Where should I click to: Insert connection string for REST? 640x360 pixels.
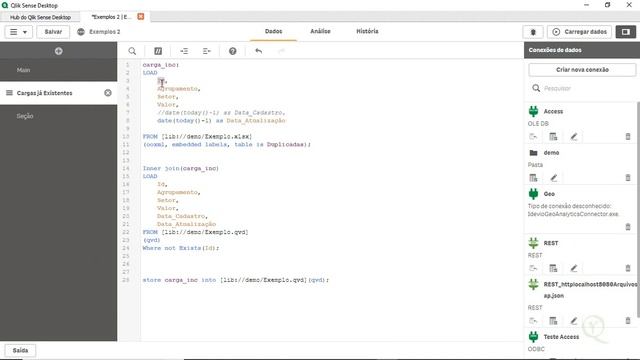(533, 268)
